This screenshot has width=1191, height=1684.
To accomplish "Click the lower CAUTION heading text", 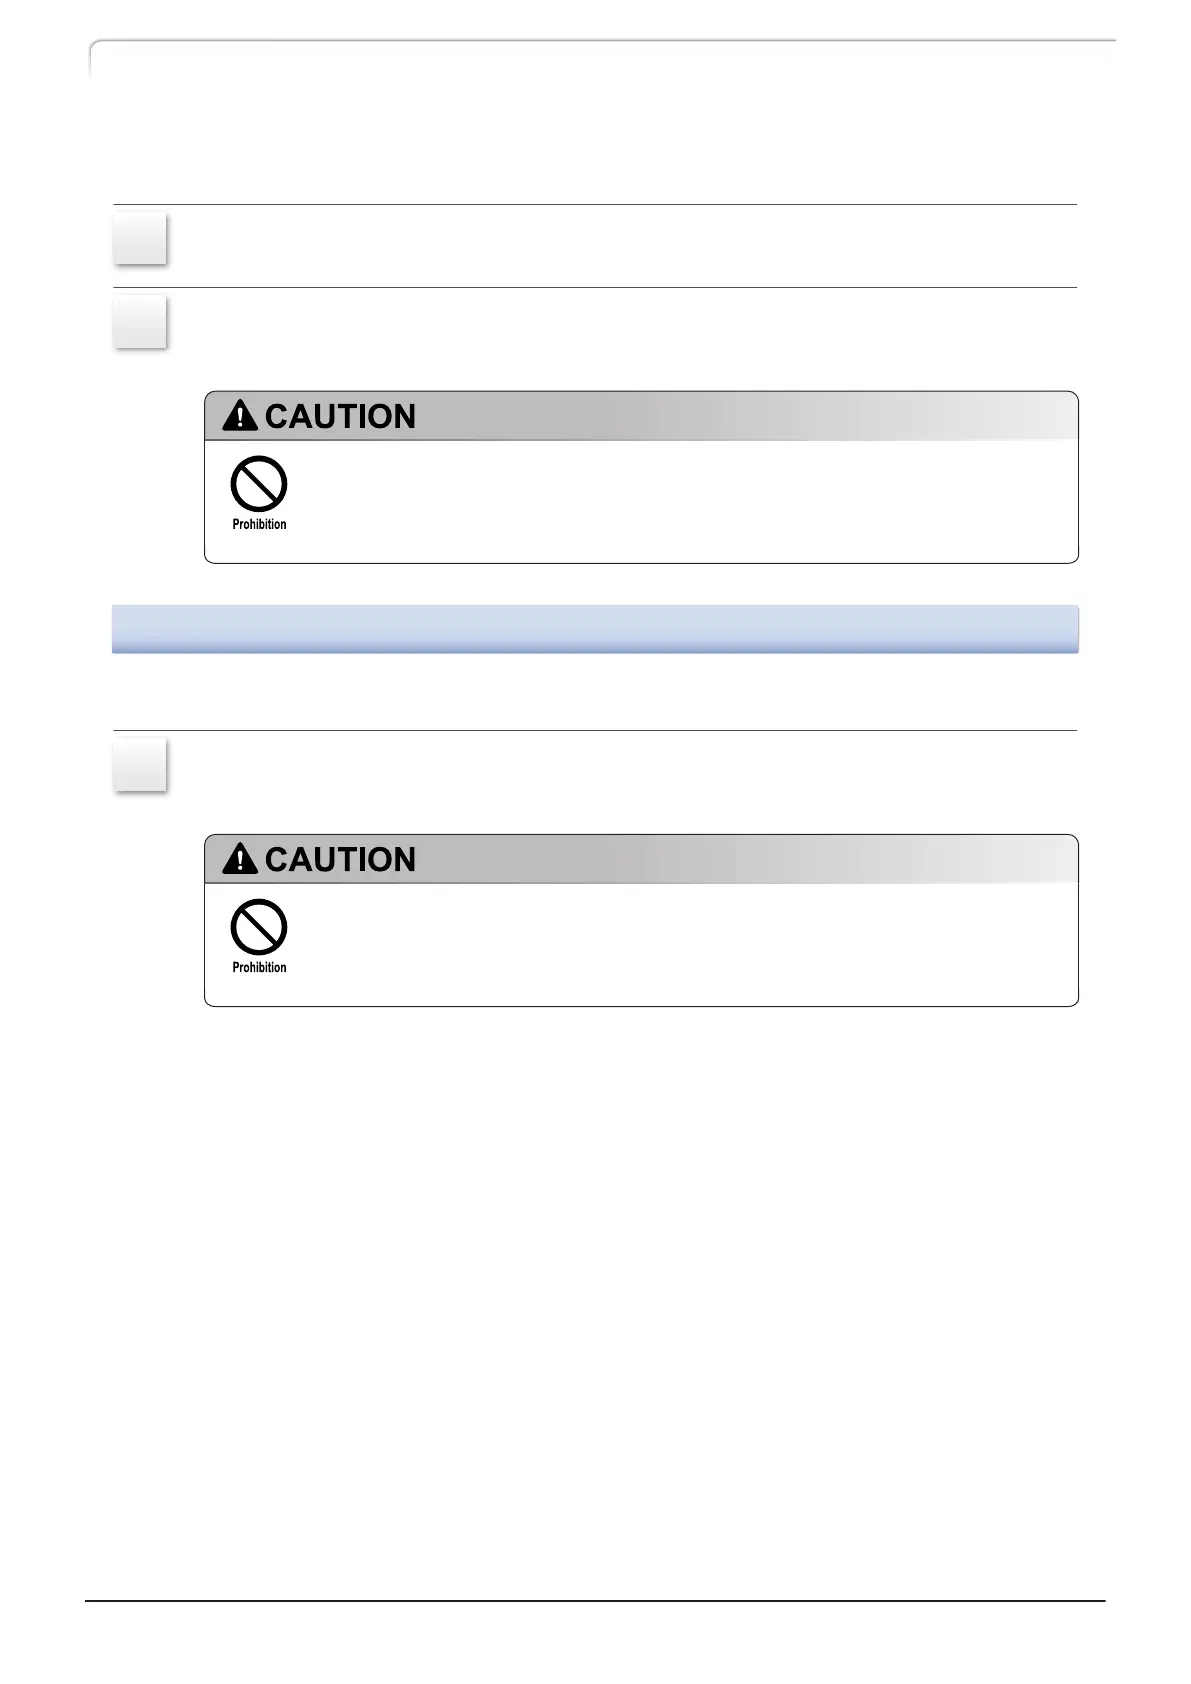I will click(340, 859).
